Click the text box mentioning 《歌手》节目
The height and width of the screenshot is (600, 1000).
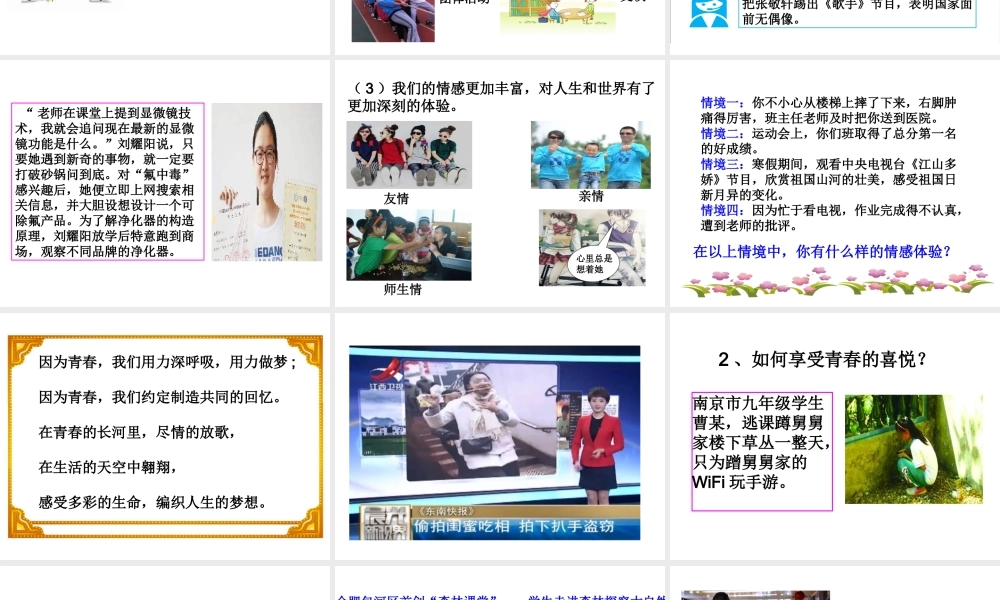(857, 13)
